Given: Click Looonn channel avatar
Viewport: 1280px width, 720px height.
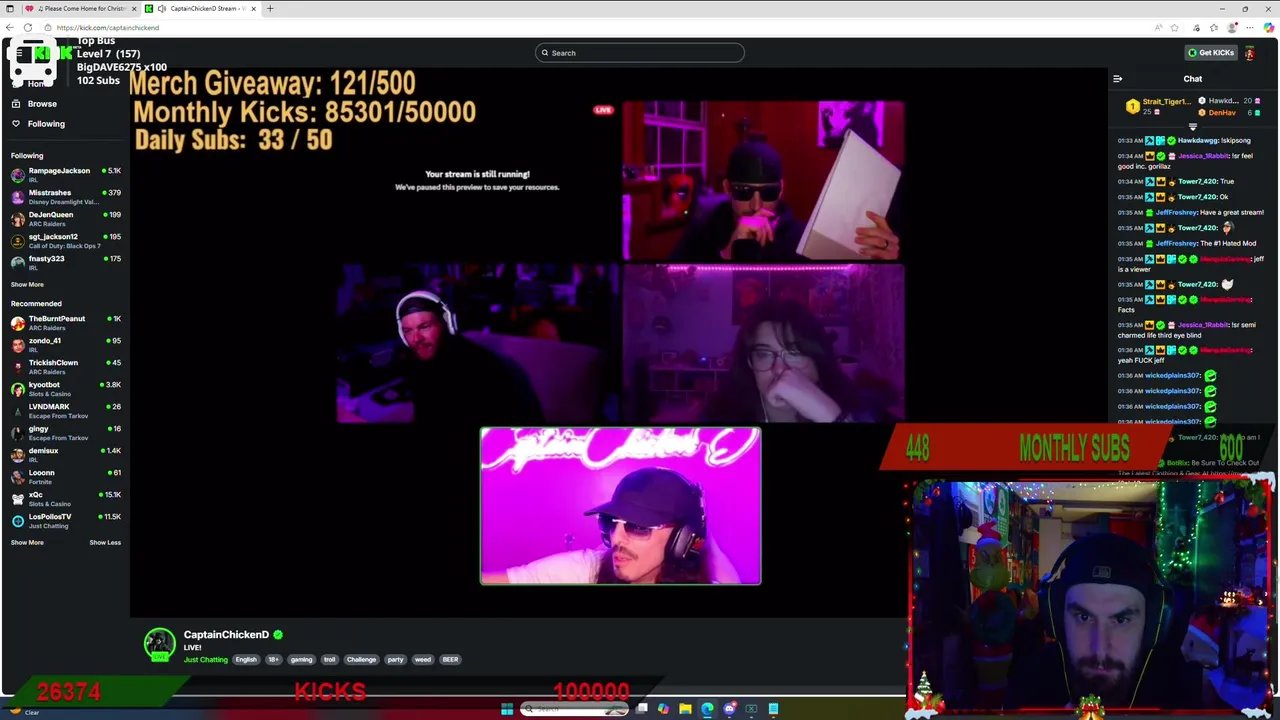Looking at the screenshot, I should click(x=17, y=477).
